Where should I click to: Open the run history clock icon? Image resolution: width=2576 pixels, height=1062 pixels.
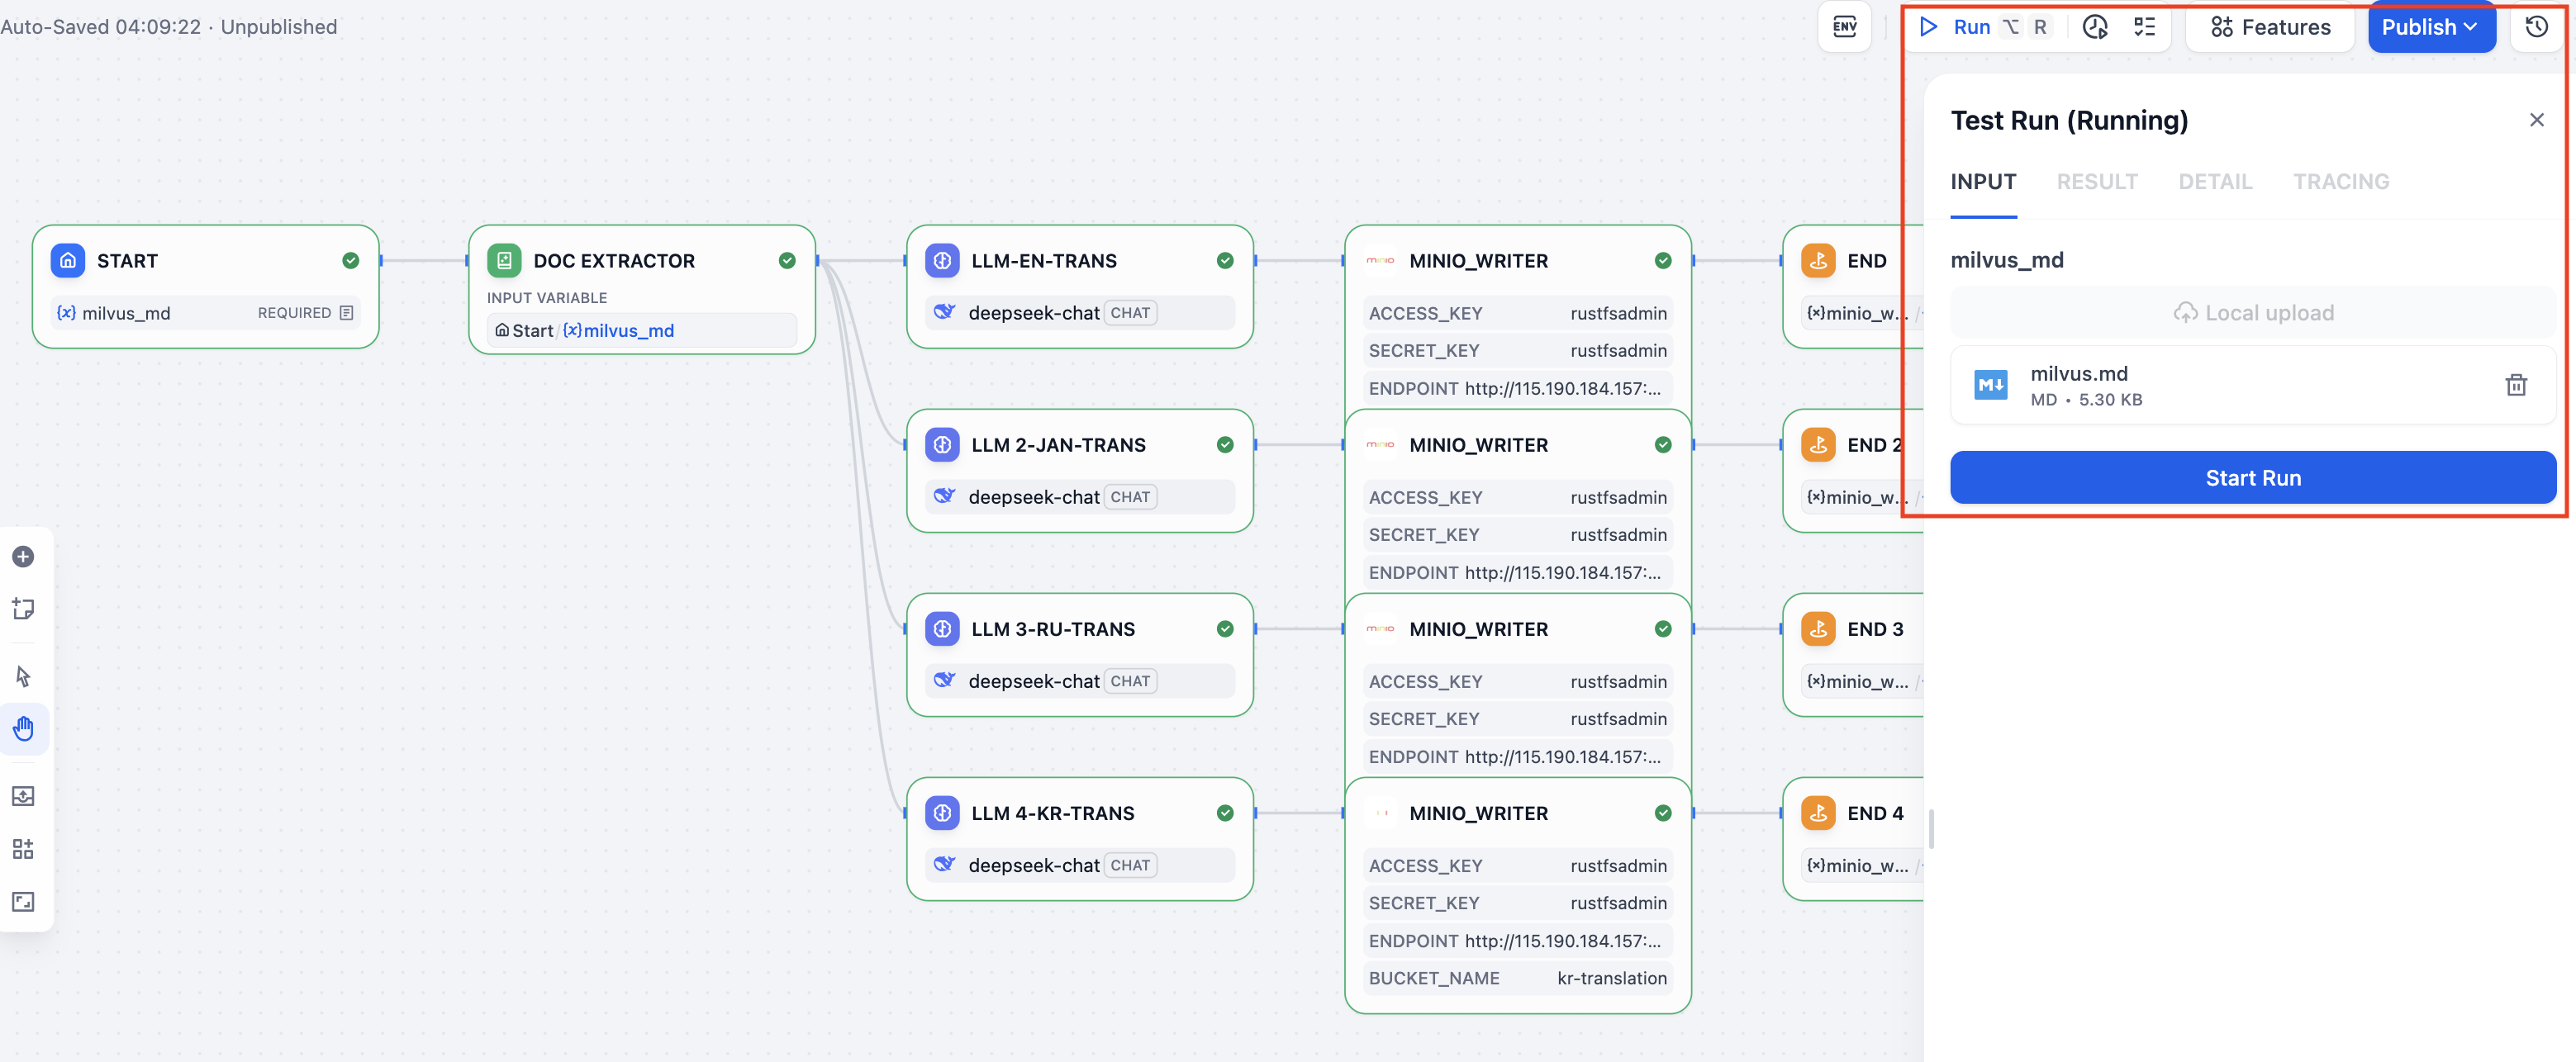[x=2095, y=27]
